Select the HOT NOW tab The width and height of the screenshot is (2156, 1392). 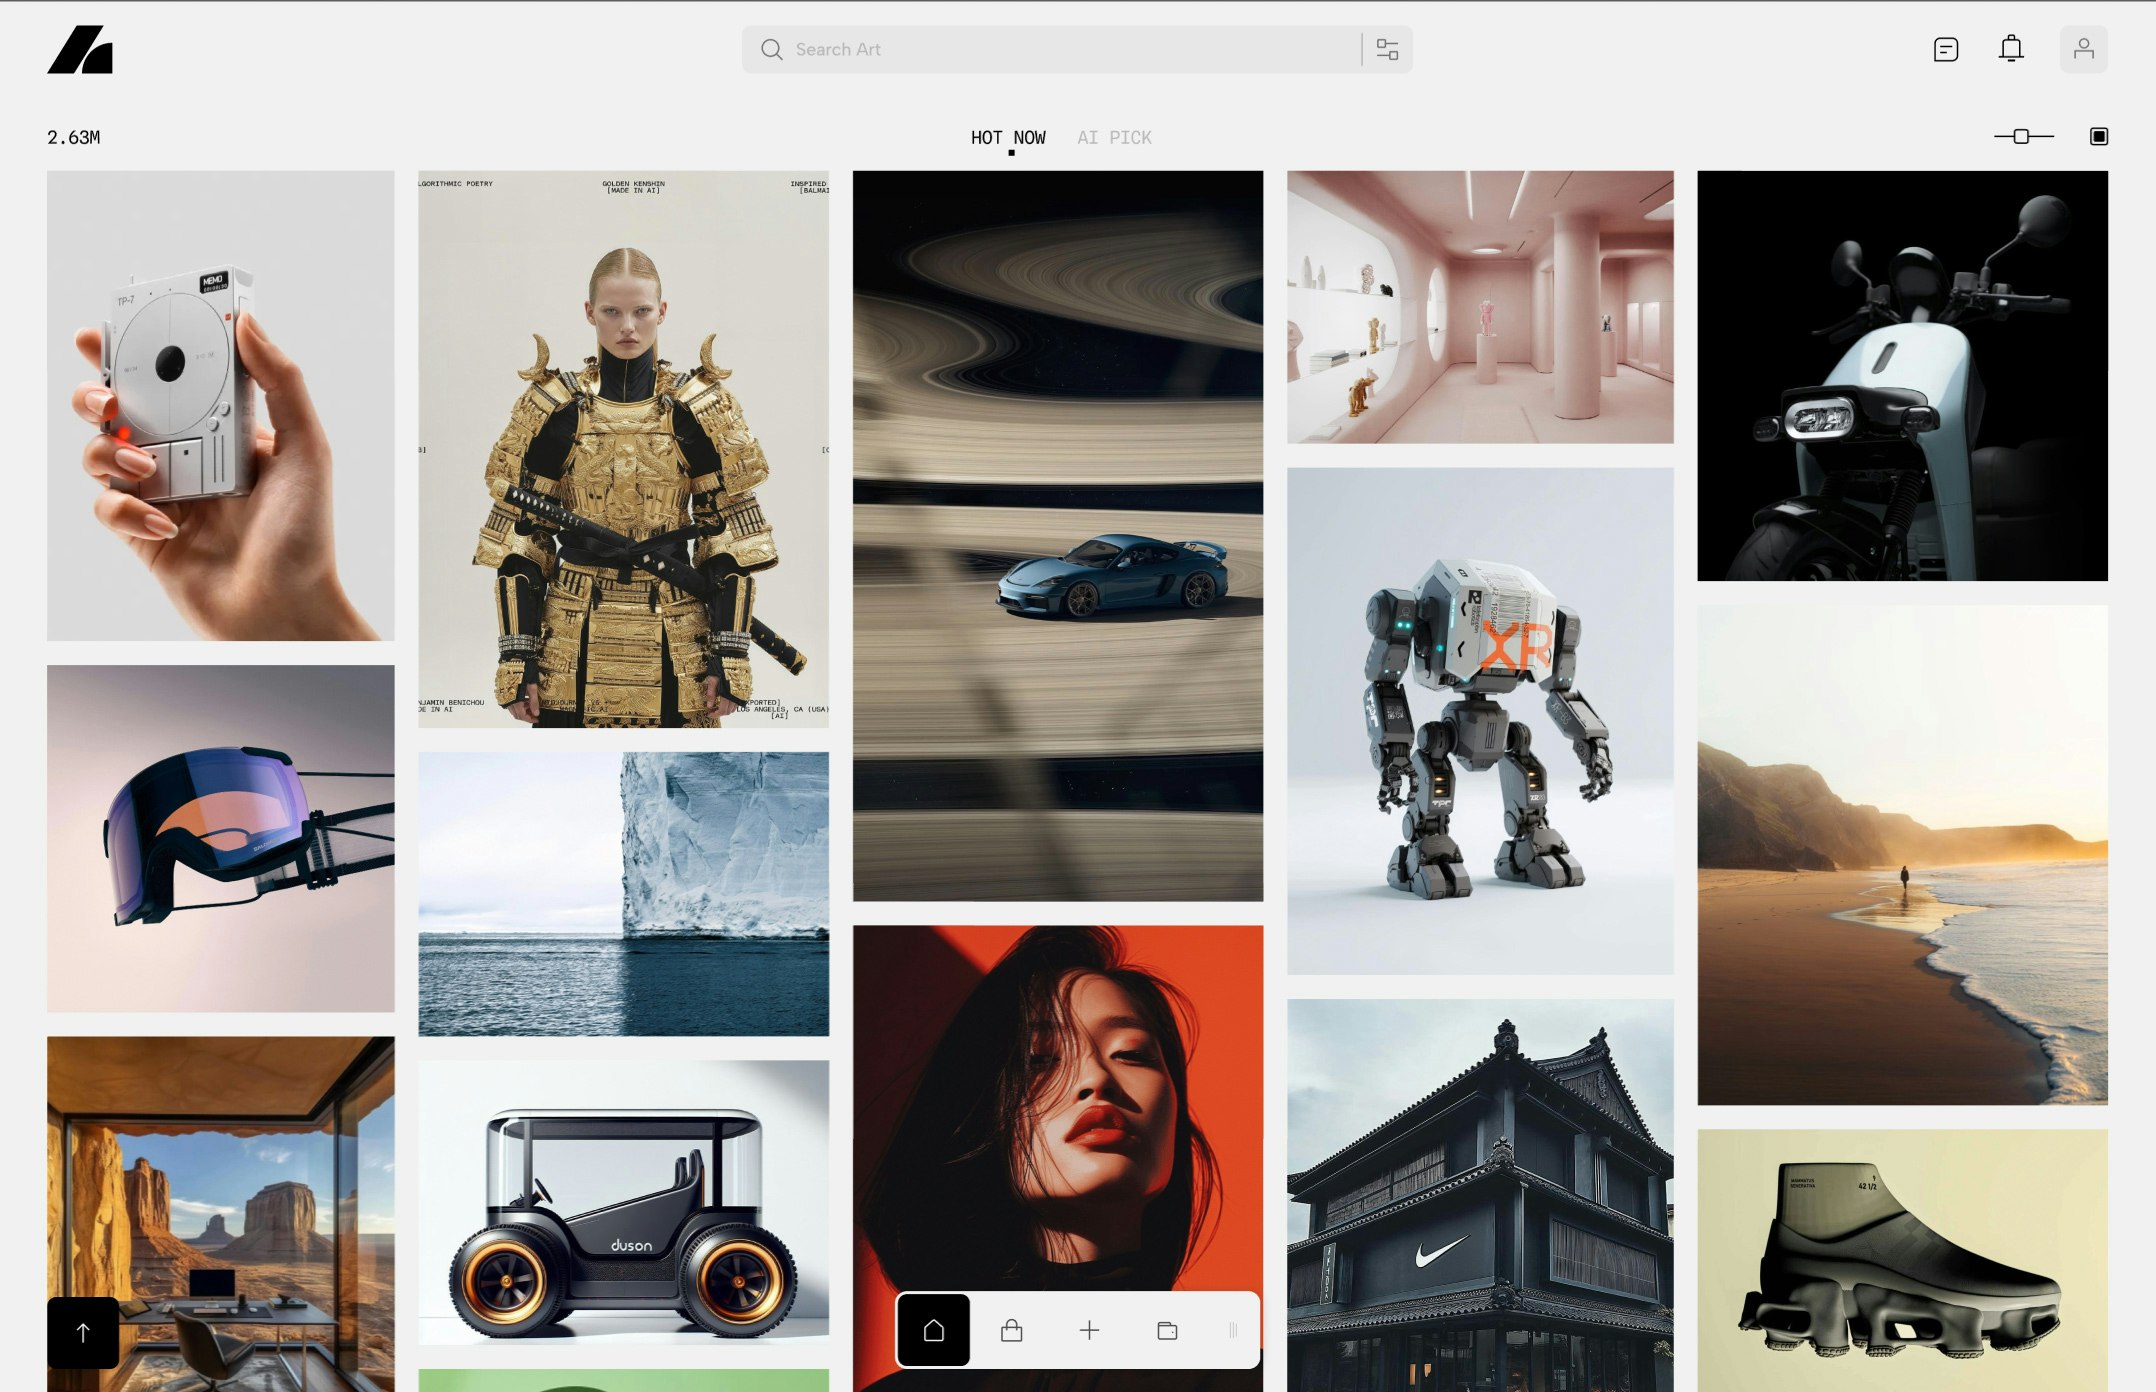(x=1008, y=138)
